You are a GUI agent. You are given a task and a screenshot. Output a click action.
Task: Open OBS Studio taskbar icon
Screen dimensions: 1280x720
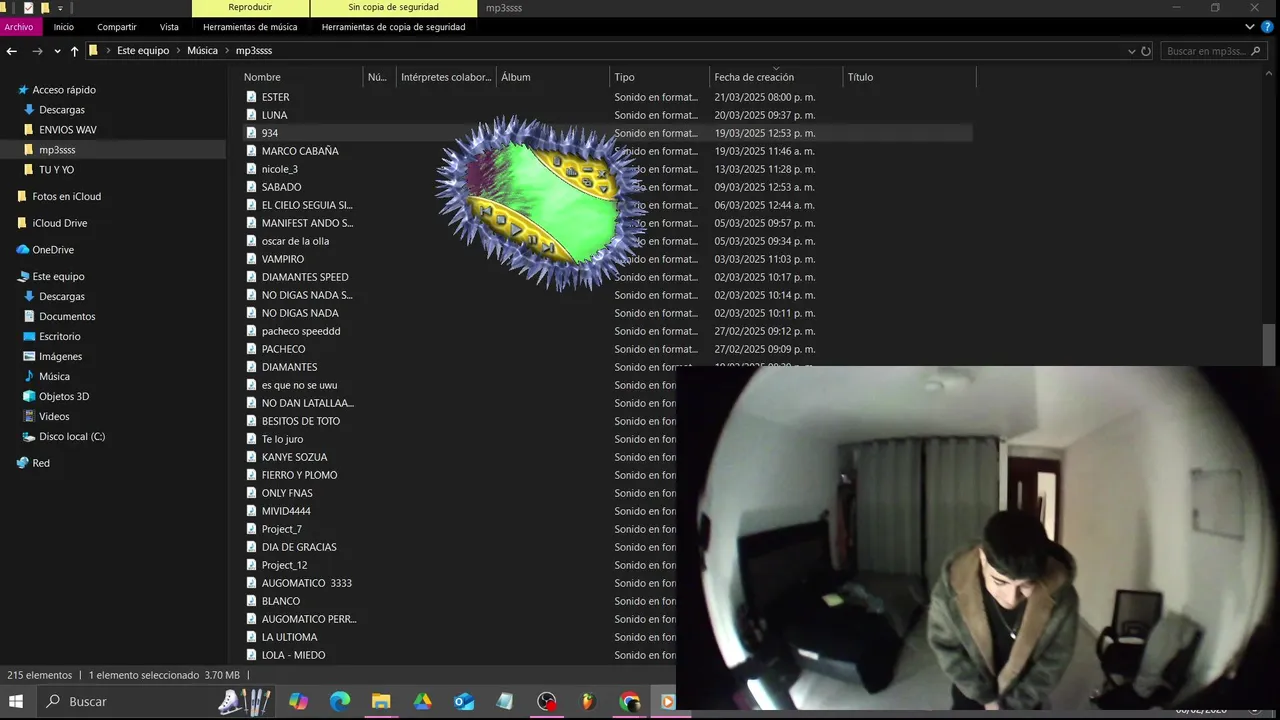[x=546, y=702]
